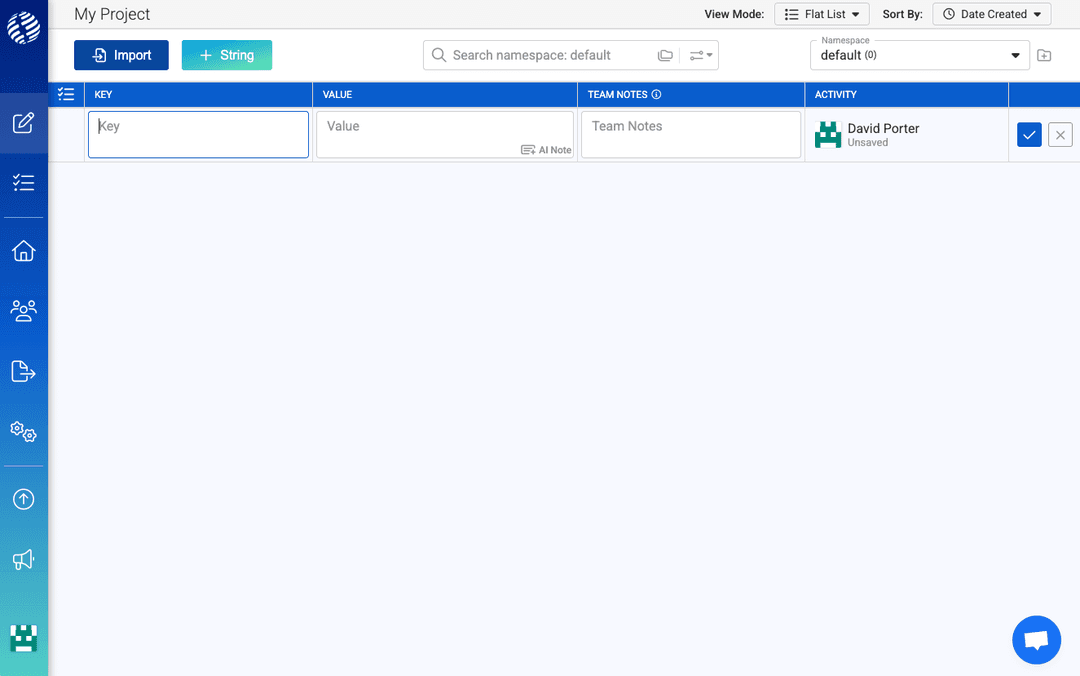Click the folder icon beside the search bar
The image size is (1080, 676).
[x=665, y=55]
